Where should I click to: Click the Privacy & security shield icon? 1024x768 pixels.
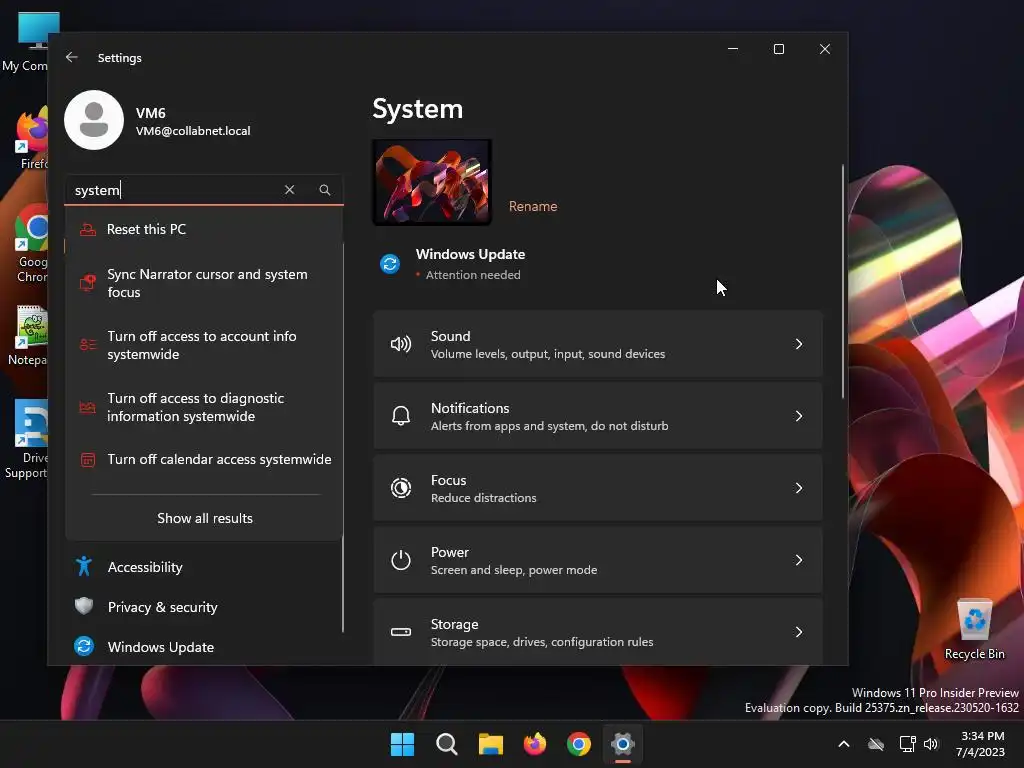pos(84,606)
